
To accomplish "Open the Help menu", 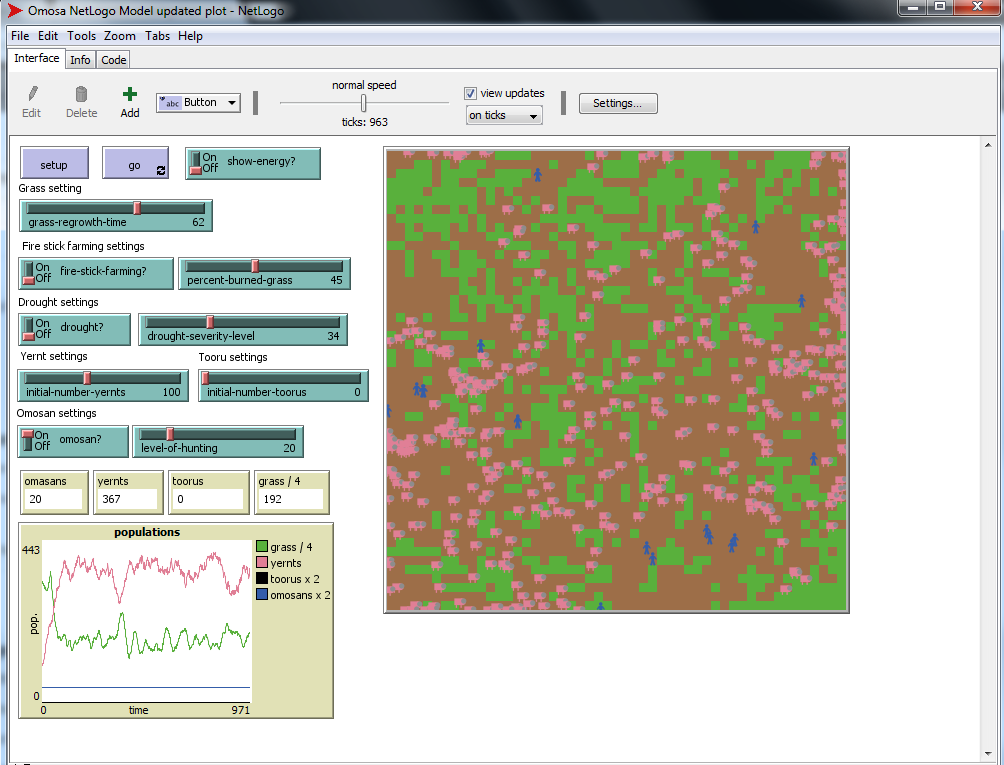I will pyautogui.click(x=190, y=36).
